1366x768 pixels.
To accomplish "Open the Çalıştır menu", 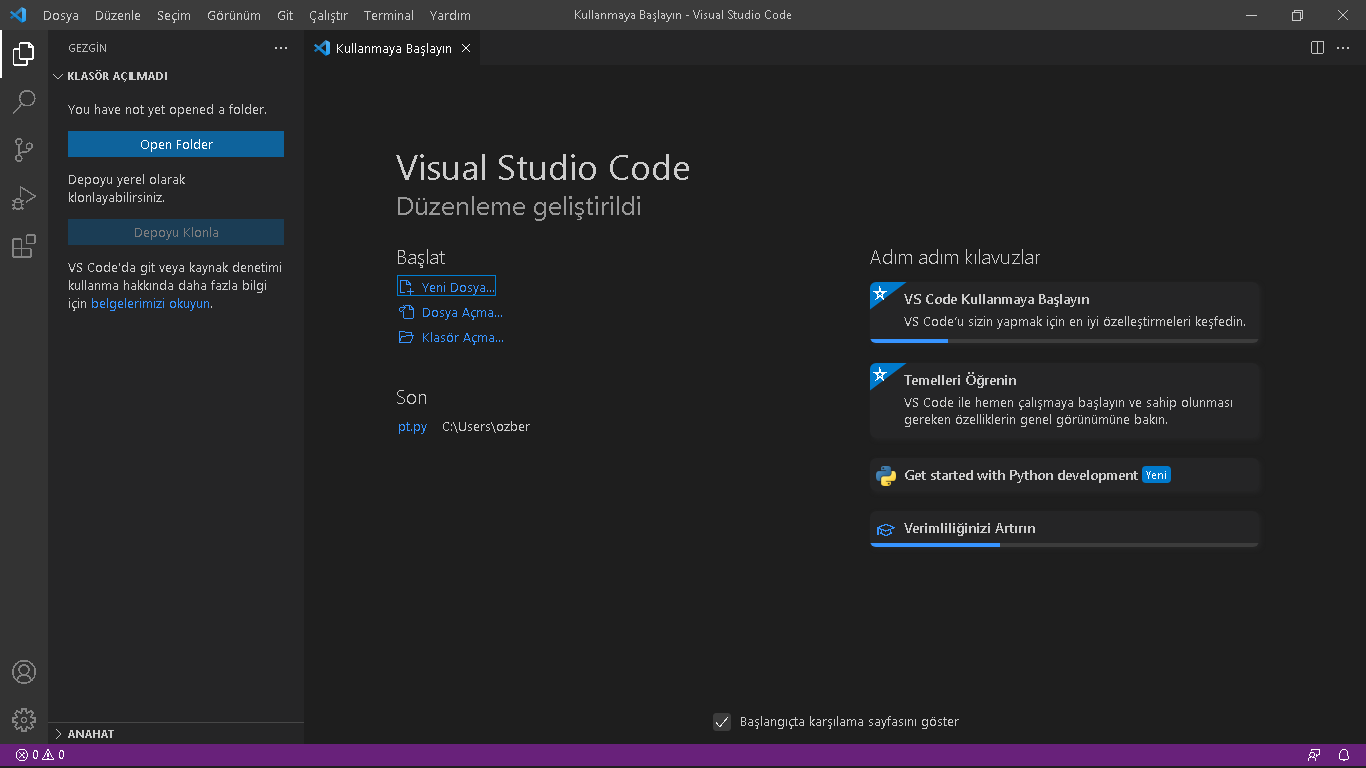I will coord(328,15).
